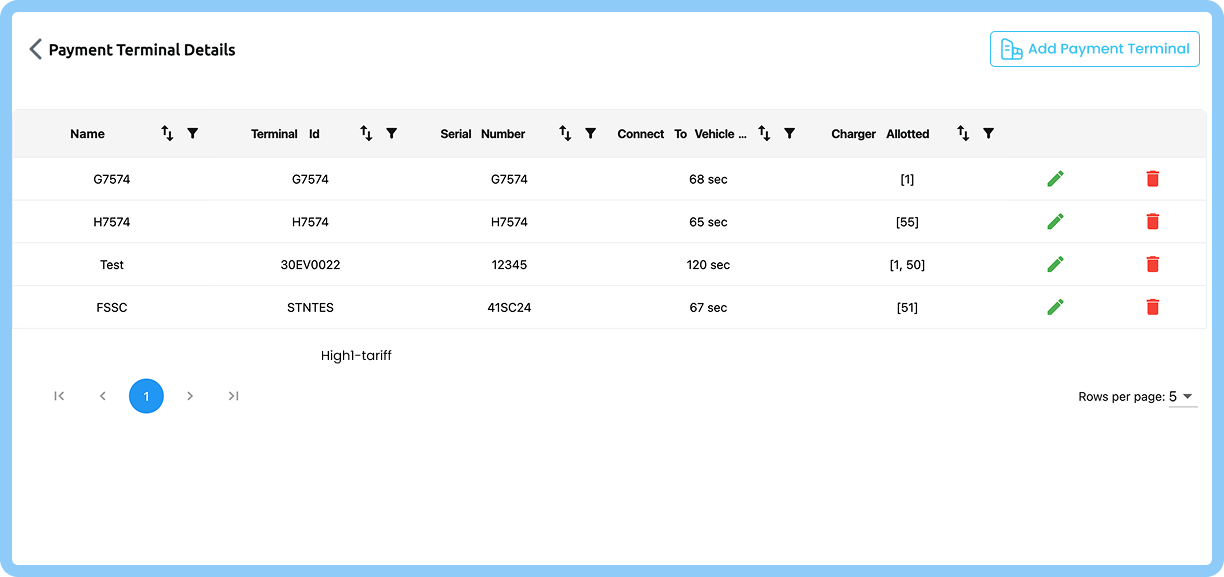Select page 1 in pagination
Image resolution: width=1224 pixels, height=577 pixels.
click(146, 396)
